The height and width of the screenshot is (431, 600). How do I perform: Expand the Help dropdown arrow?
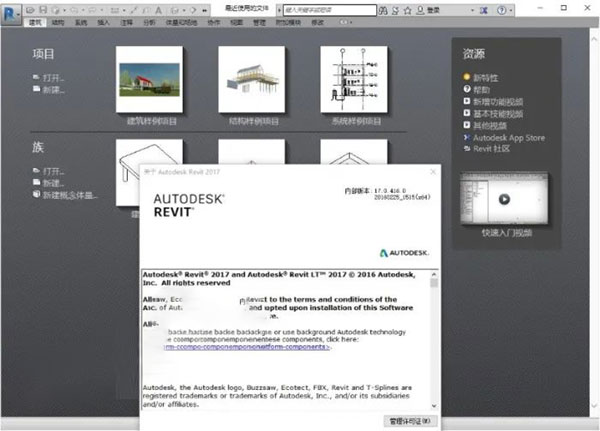(511, 10)
